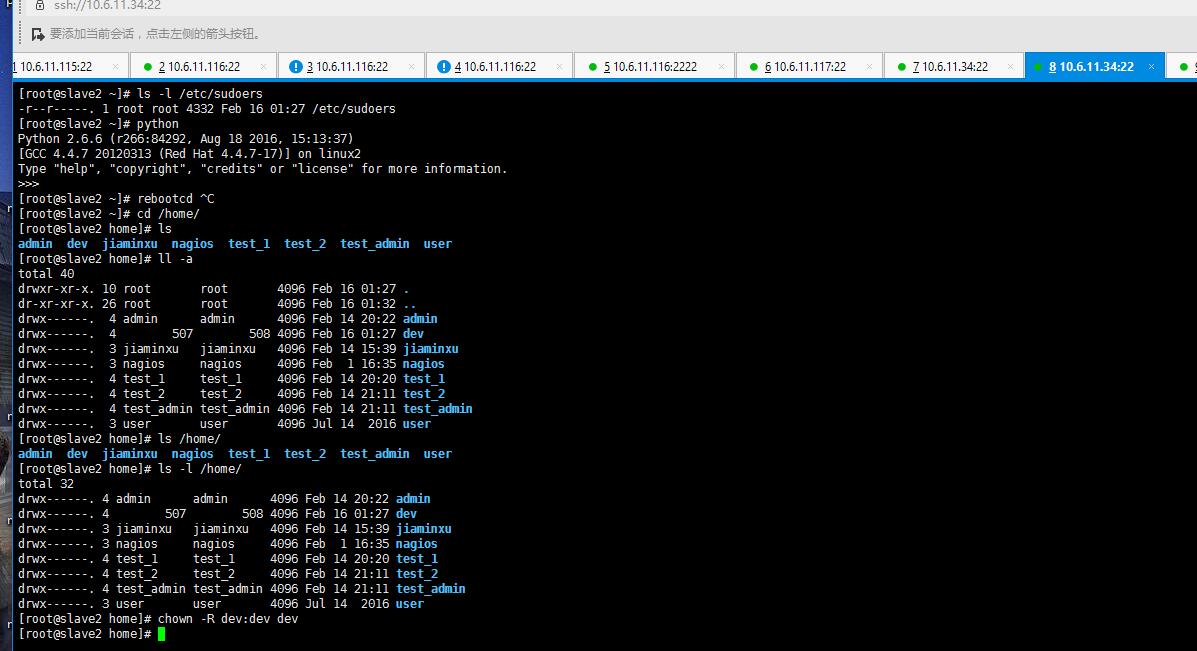This screenshot has width=1197, height=651.
Task: Click the 'total 32' line
Action: [47, 484]
